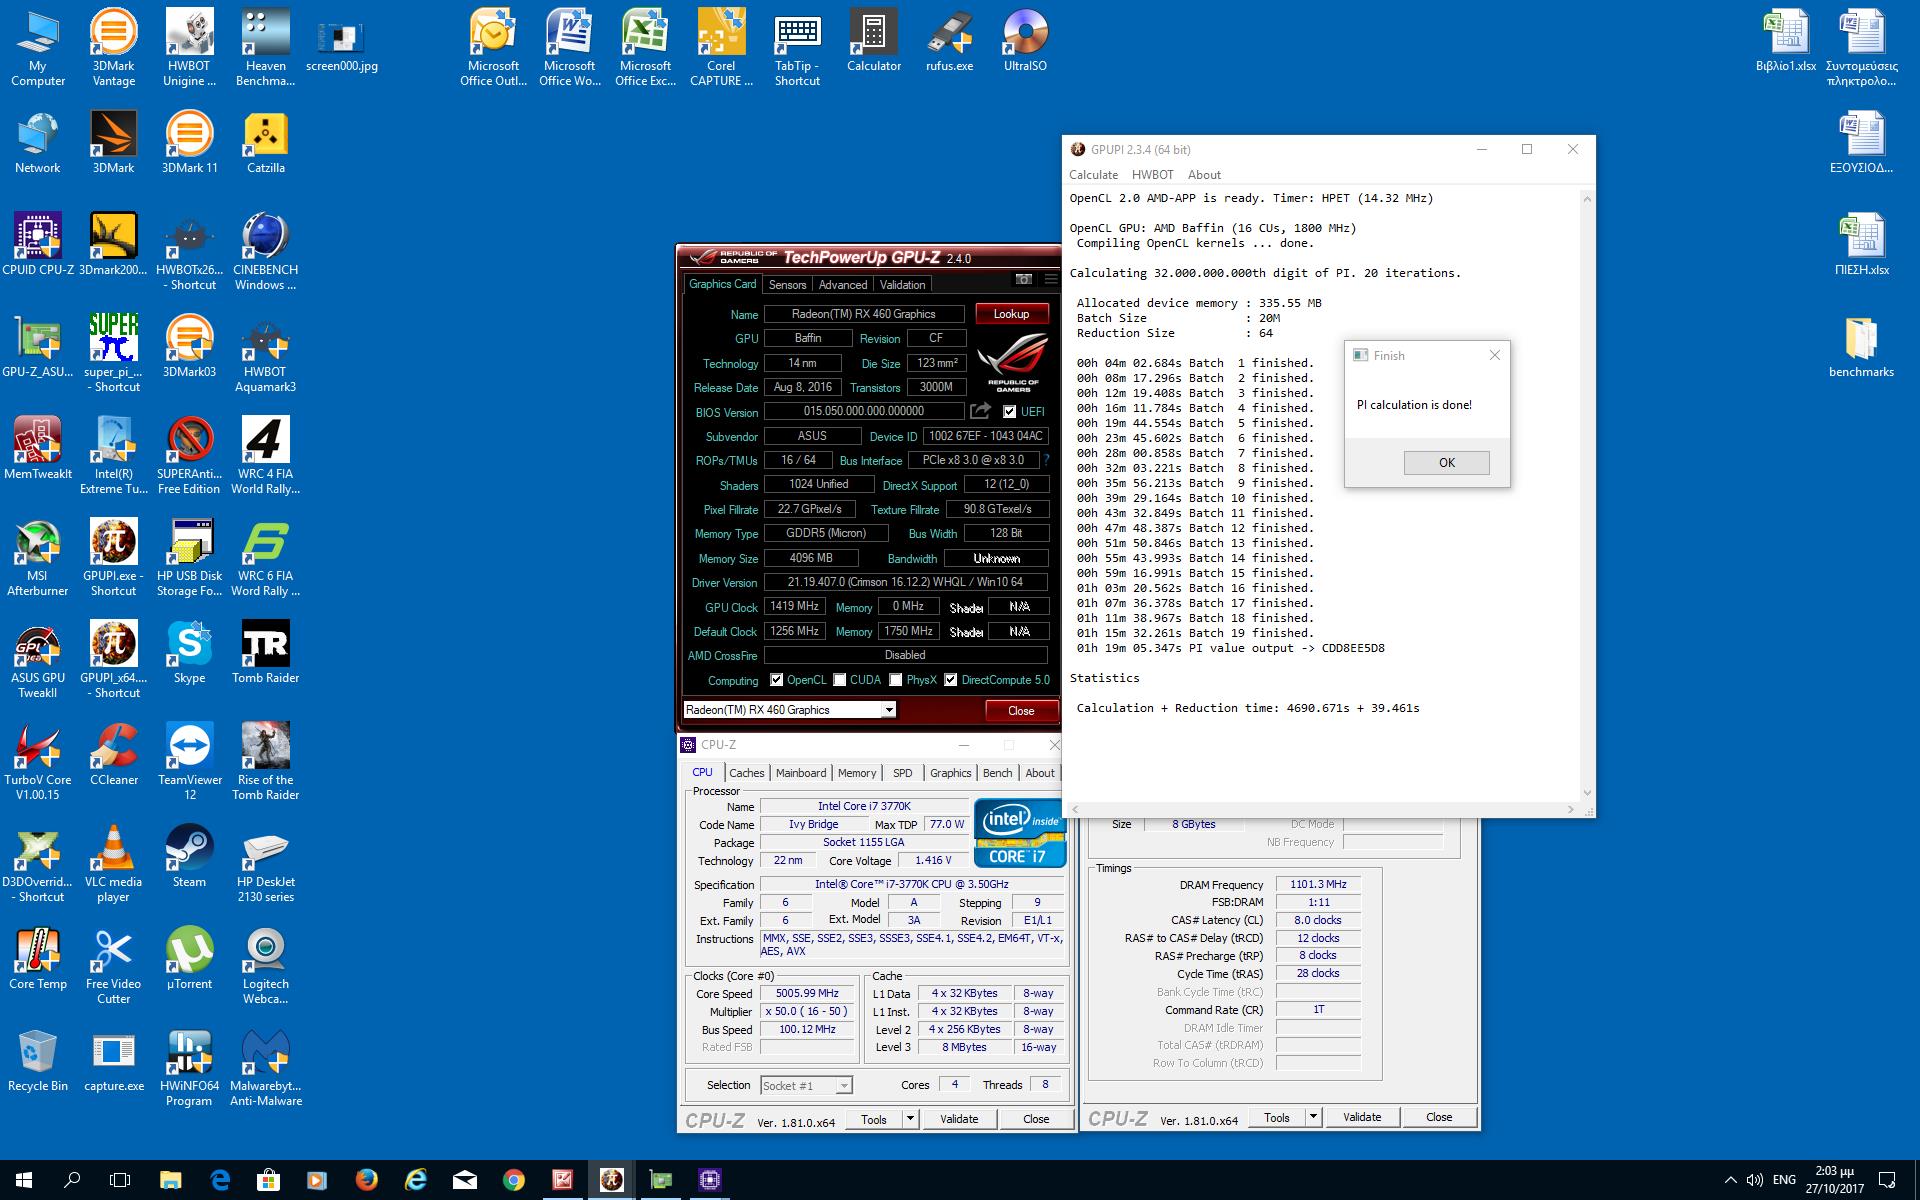1920x1200 pixels.
Task: Switch to the Caches tab in CPU-Z
Action: click(x=746, y=773)
